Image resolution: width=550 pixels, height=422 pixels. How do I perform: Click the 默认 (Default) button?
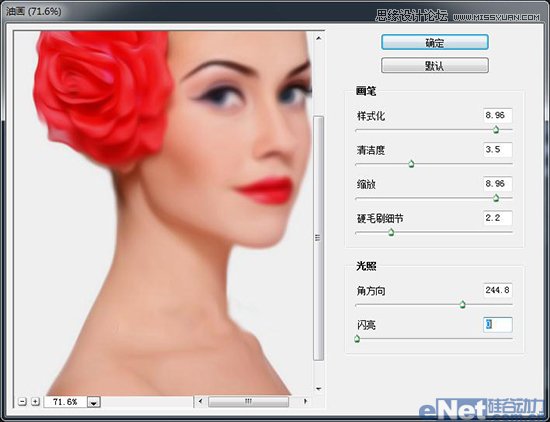tap(435, 65)
